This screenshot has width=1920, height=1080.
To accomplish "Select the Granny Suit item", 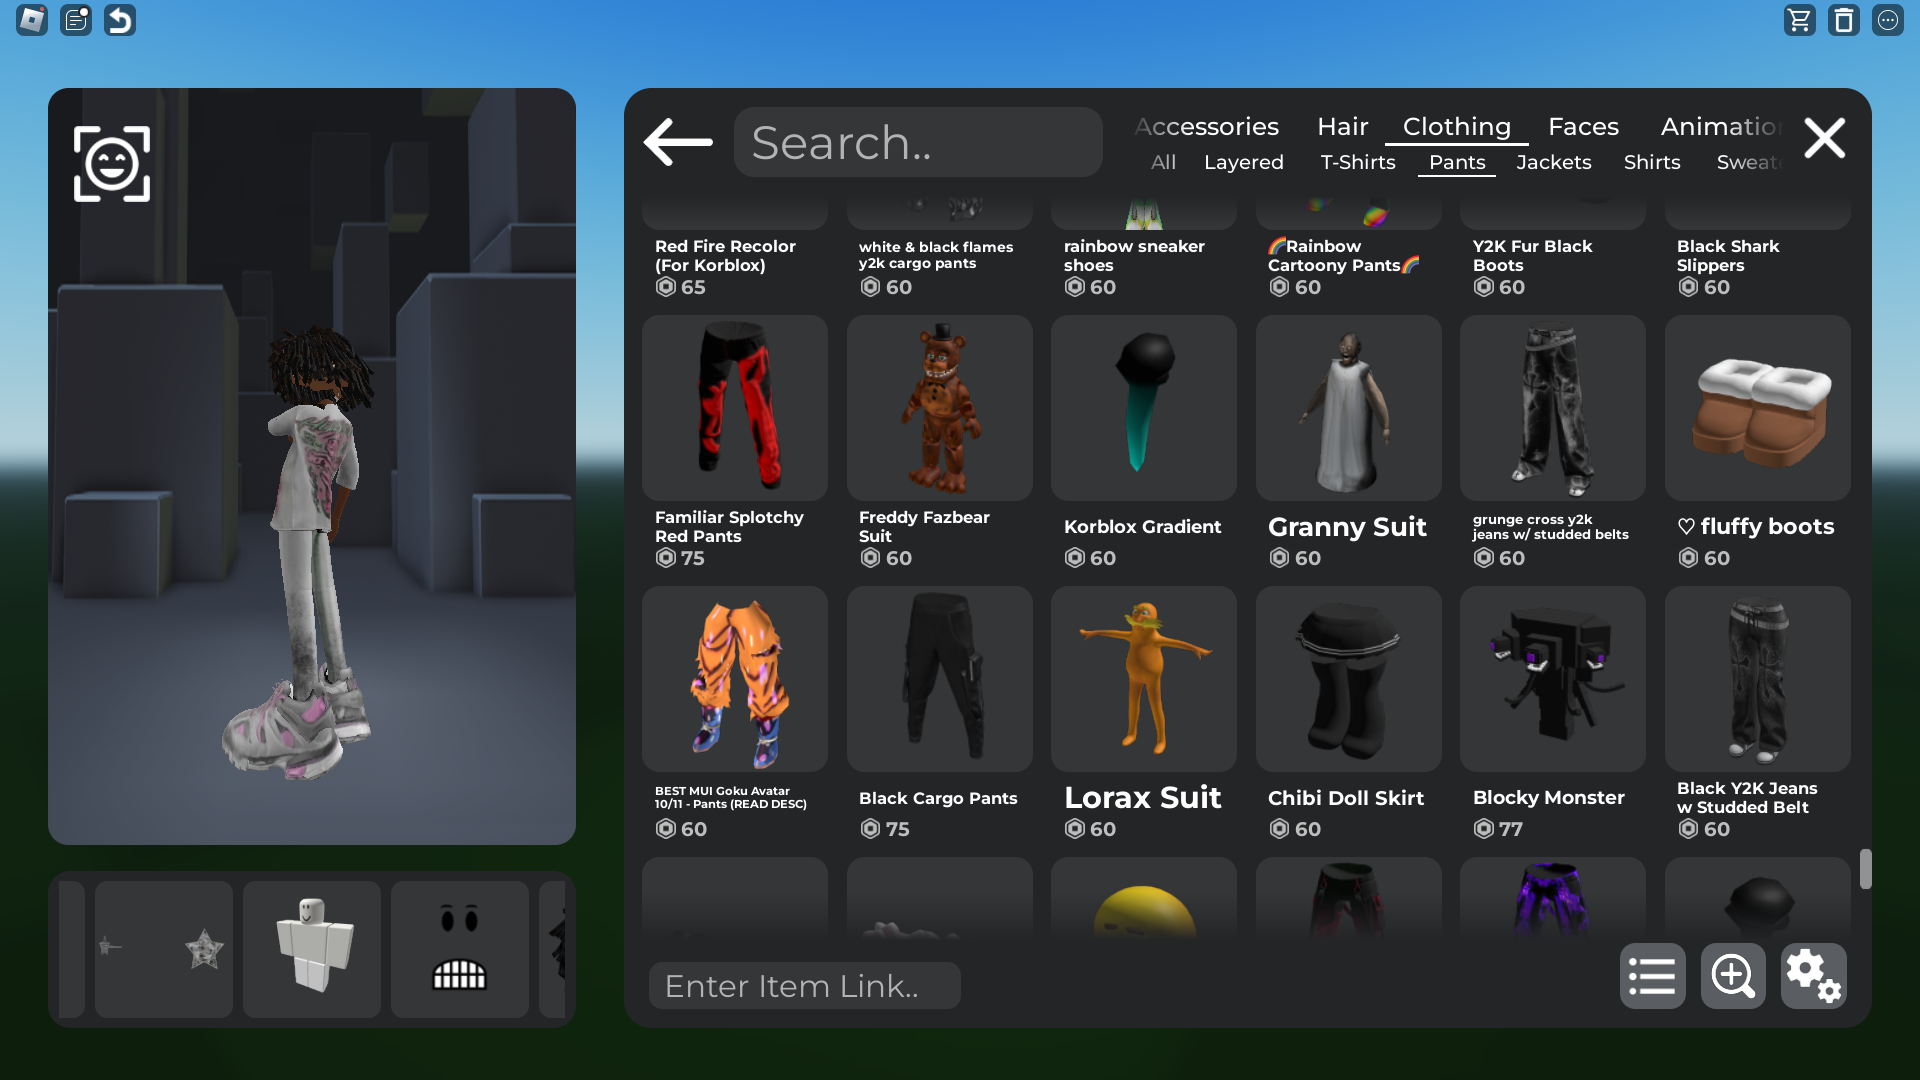I will pos(1348,410).
